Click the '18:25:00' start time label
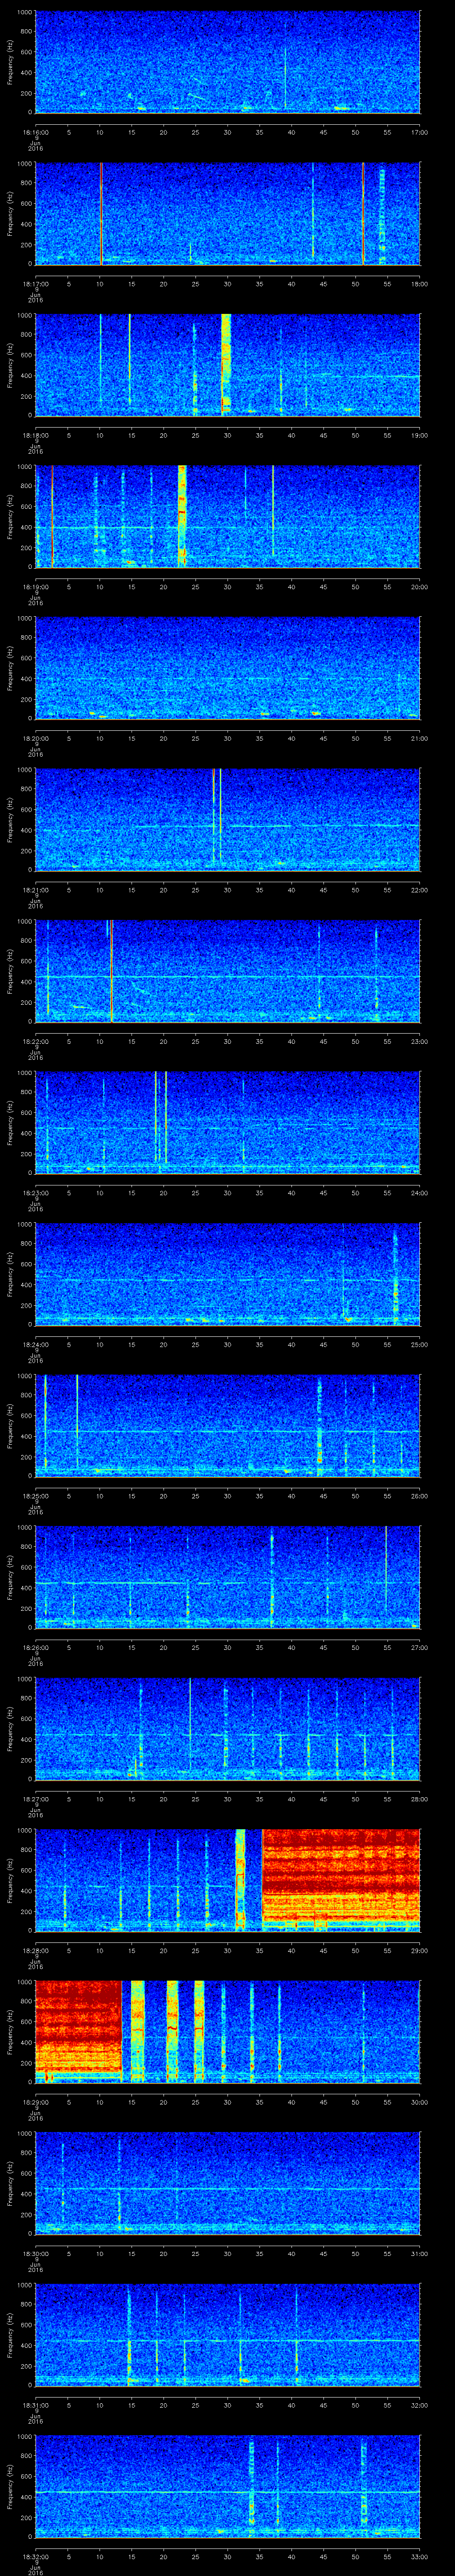 pos(35,1495)
